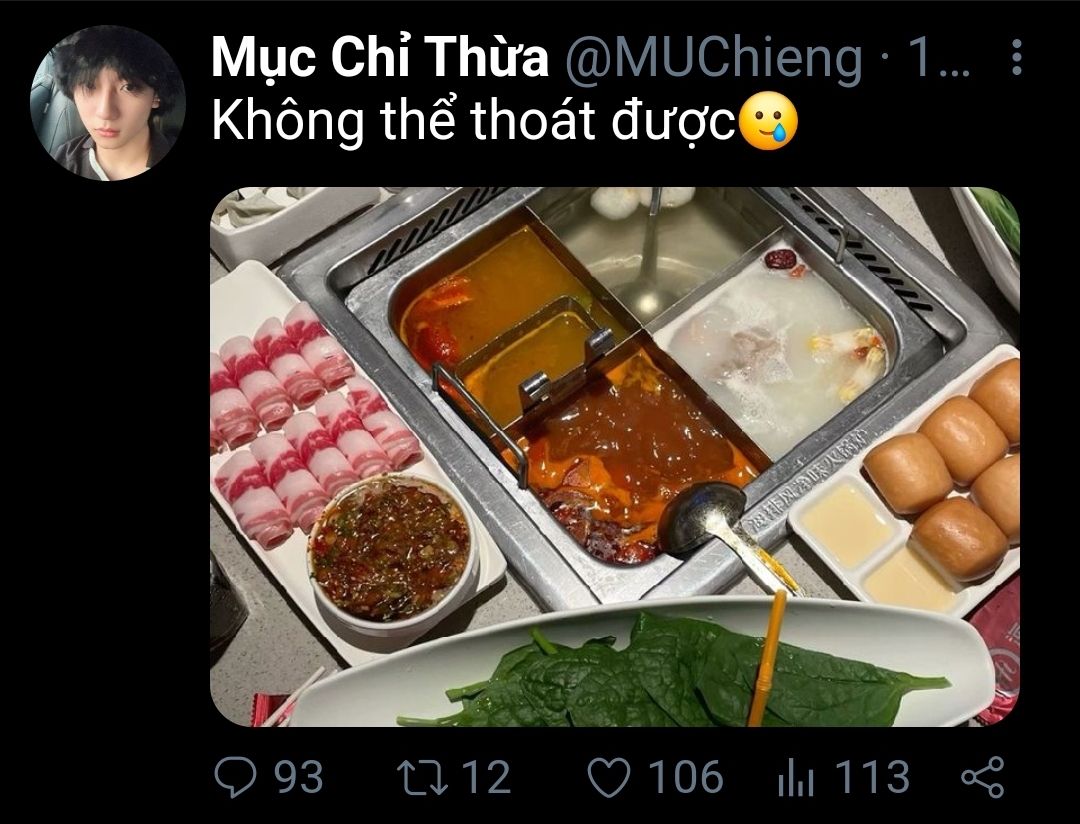Open the Mục Chỉ Thừa display name
This screenshot has width=1080, height=824.
click(x=380, y=57)
